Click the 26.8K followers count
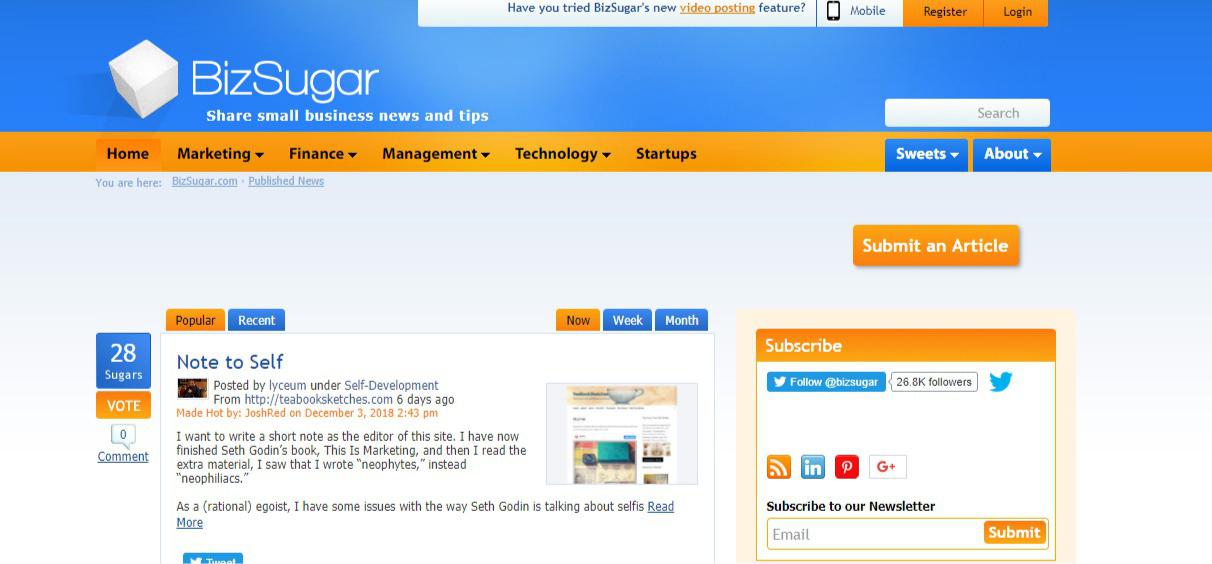The width and height of the screenshot is (1212, 564). click(x=934, y=382)
